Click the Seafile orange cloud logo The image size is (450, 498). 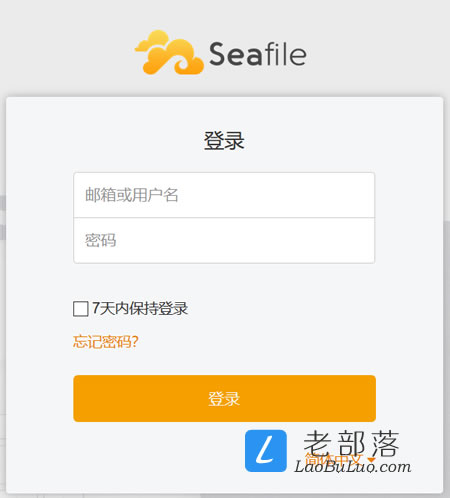pos(169,53)
